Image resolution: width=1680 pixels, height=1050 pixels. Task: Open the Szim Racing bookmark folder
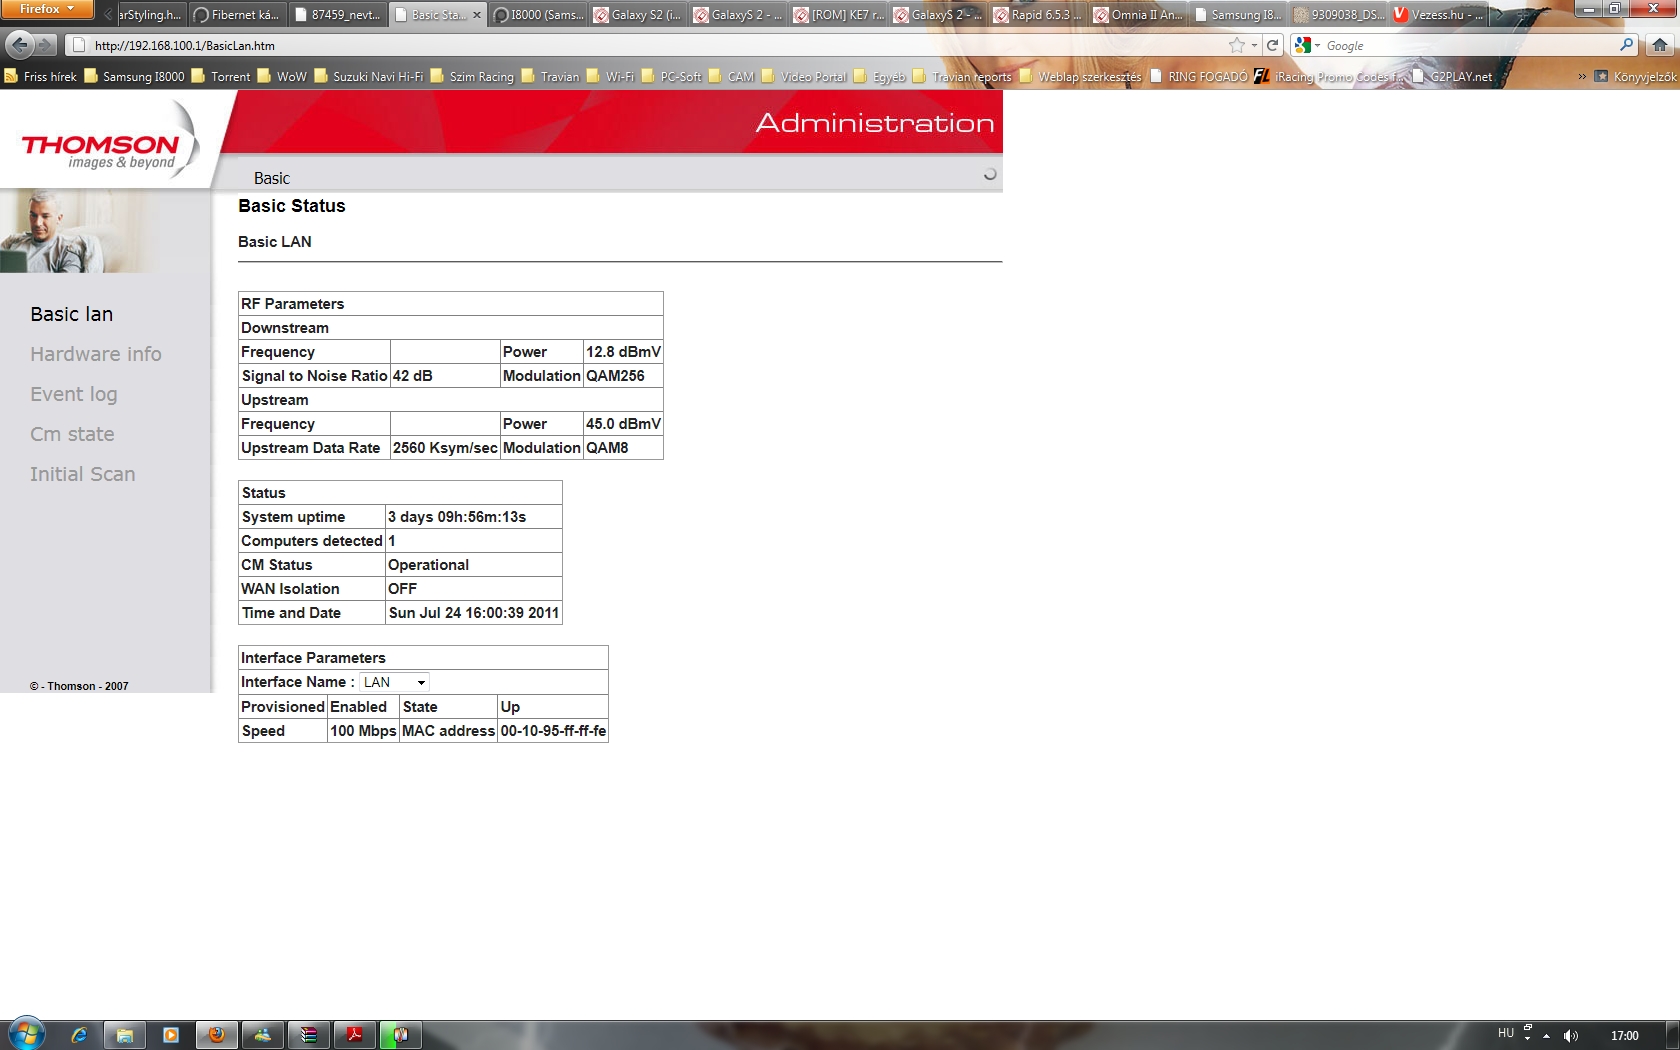point(472,76)
